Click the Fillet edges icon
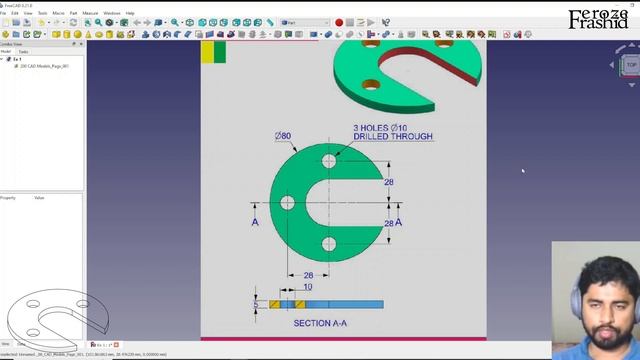 (x=178, y=35)
